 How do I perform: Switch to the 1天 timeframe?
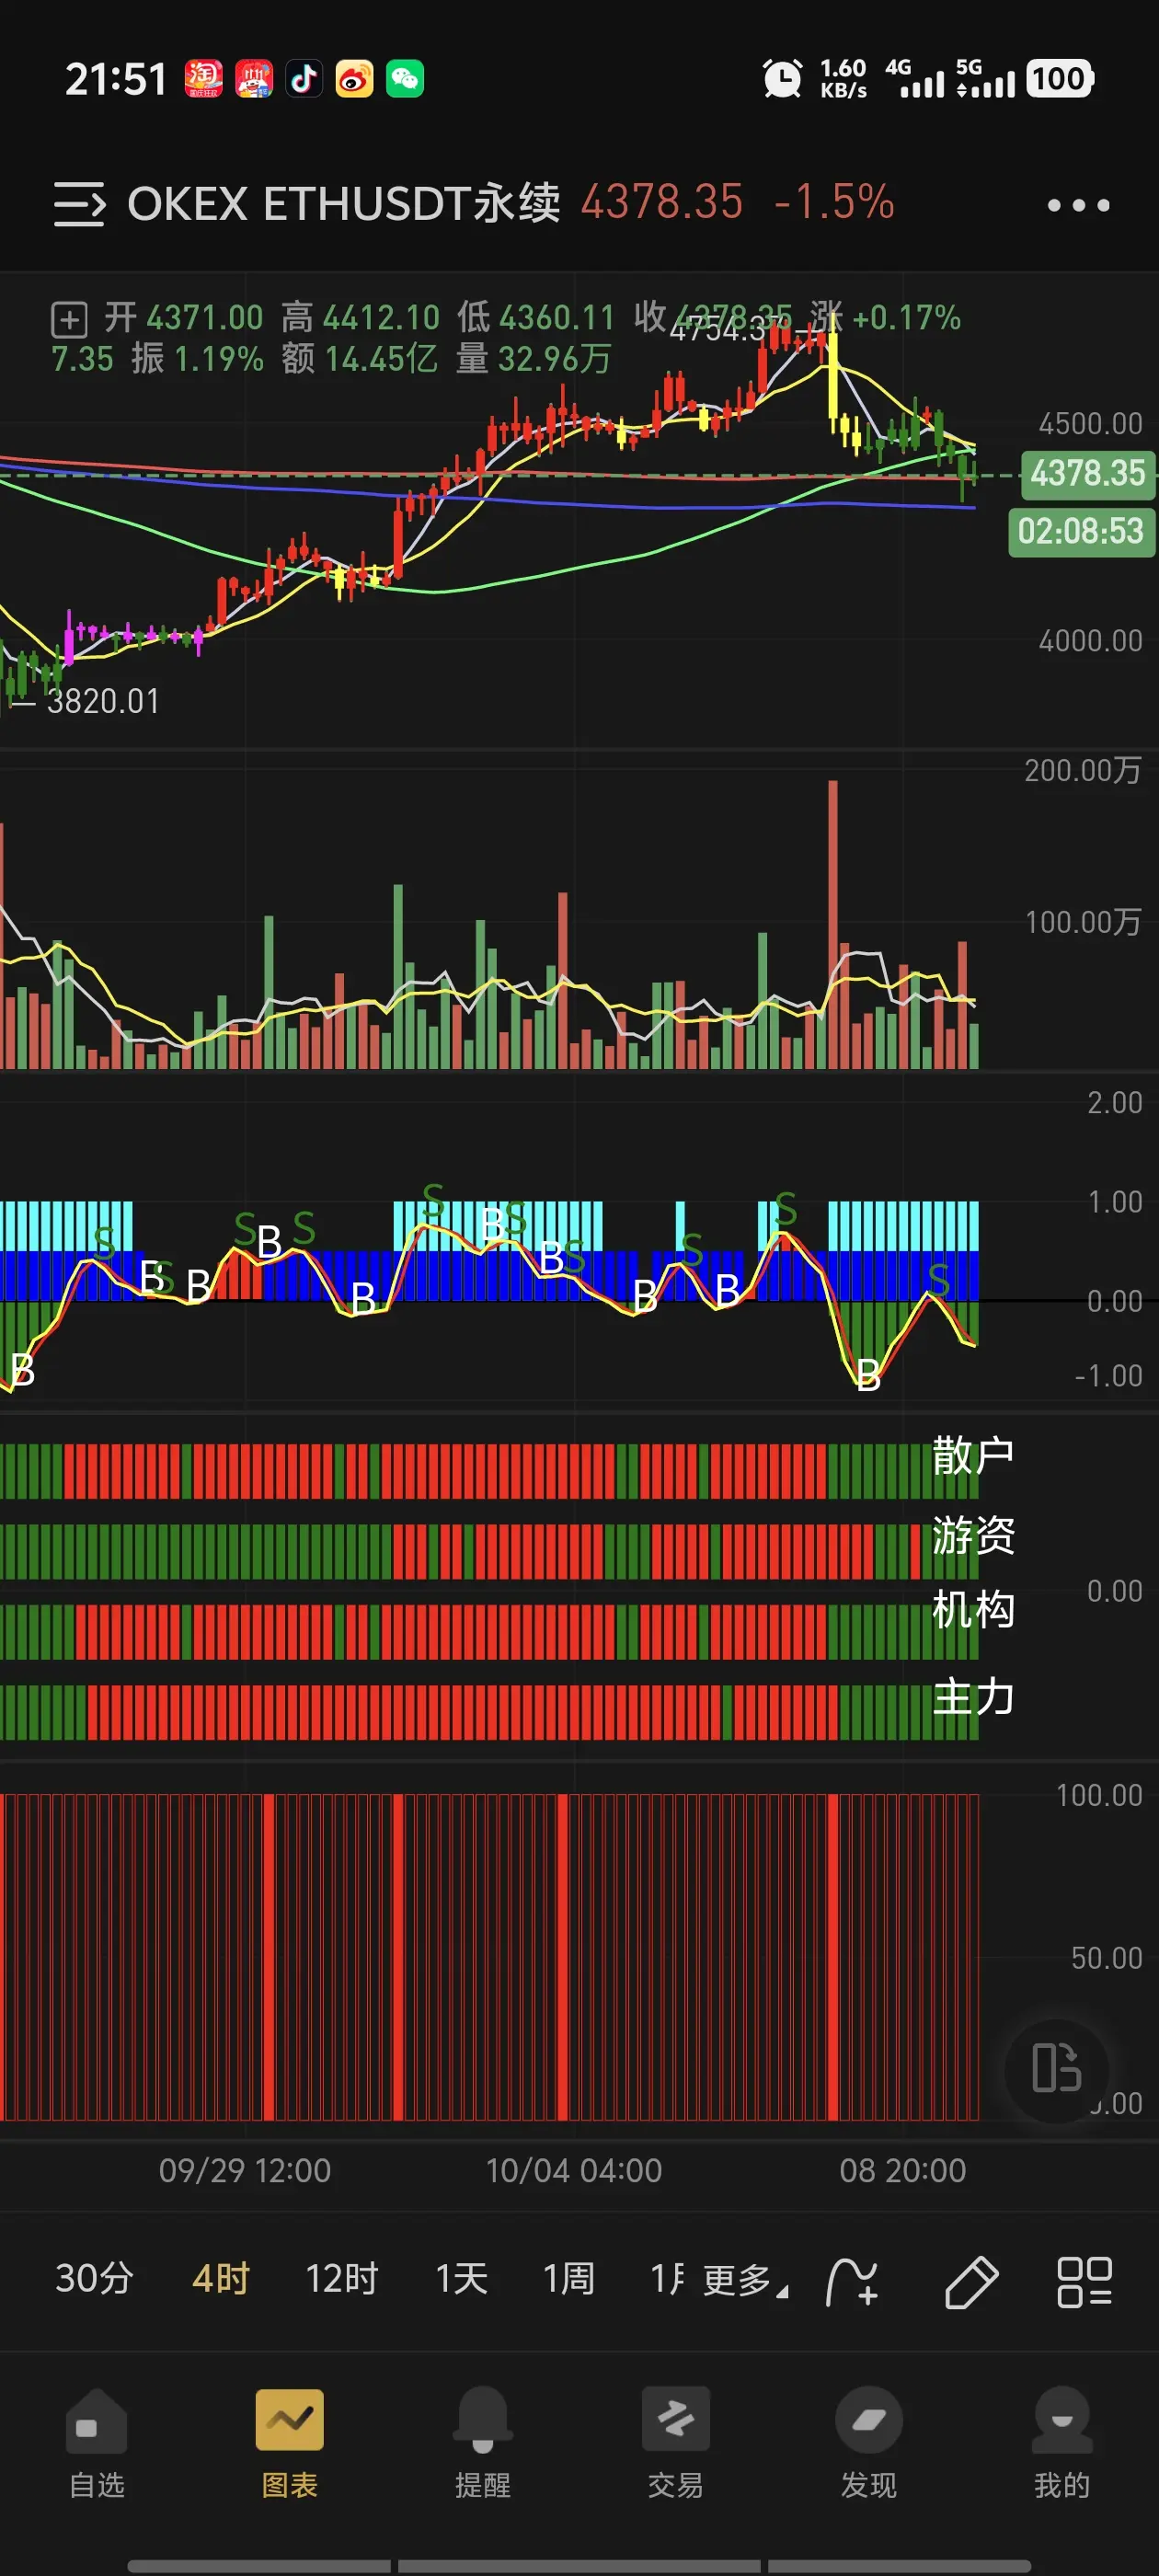coord(462,2279)
